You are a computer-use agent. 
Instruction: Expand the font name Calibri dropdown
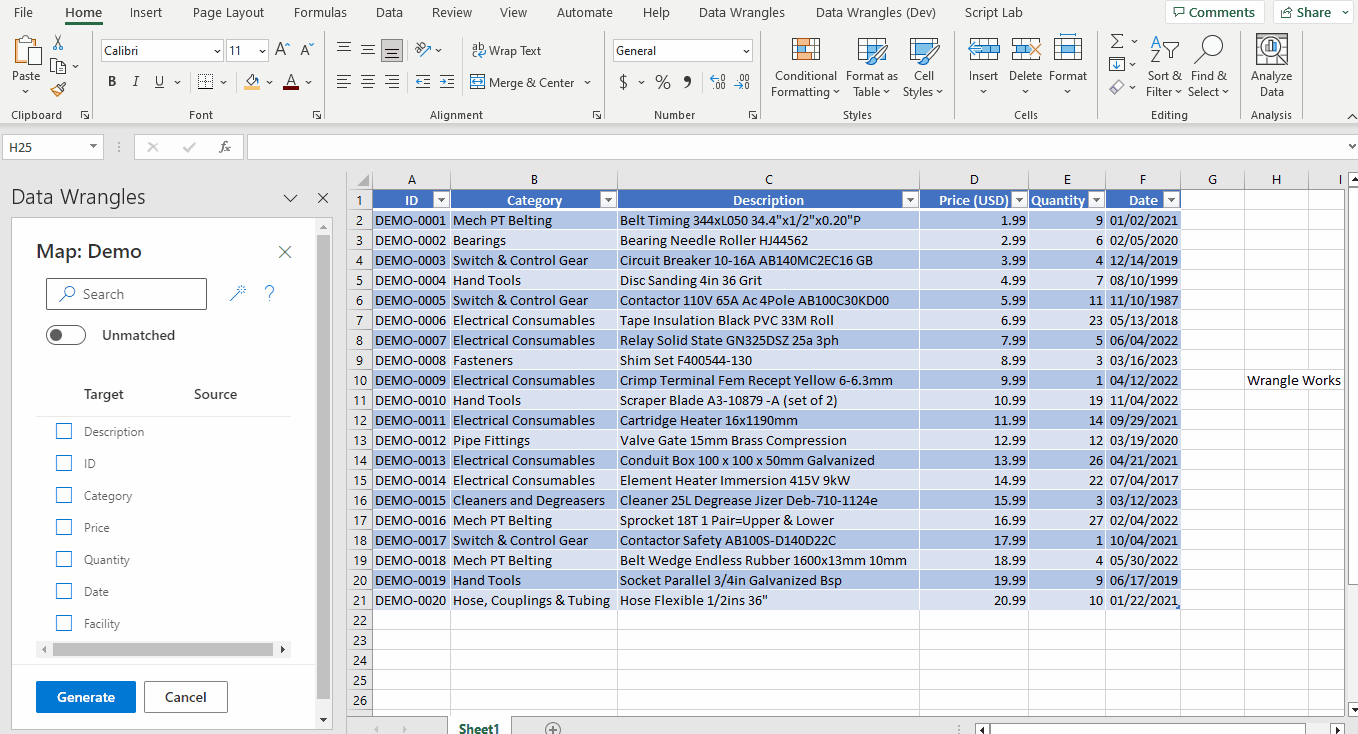(x=217, y=51)
